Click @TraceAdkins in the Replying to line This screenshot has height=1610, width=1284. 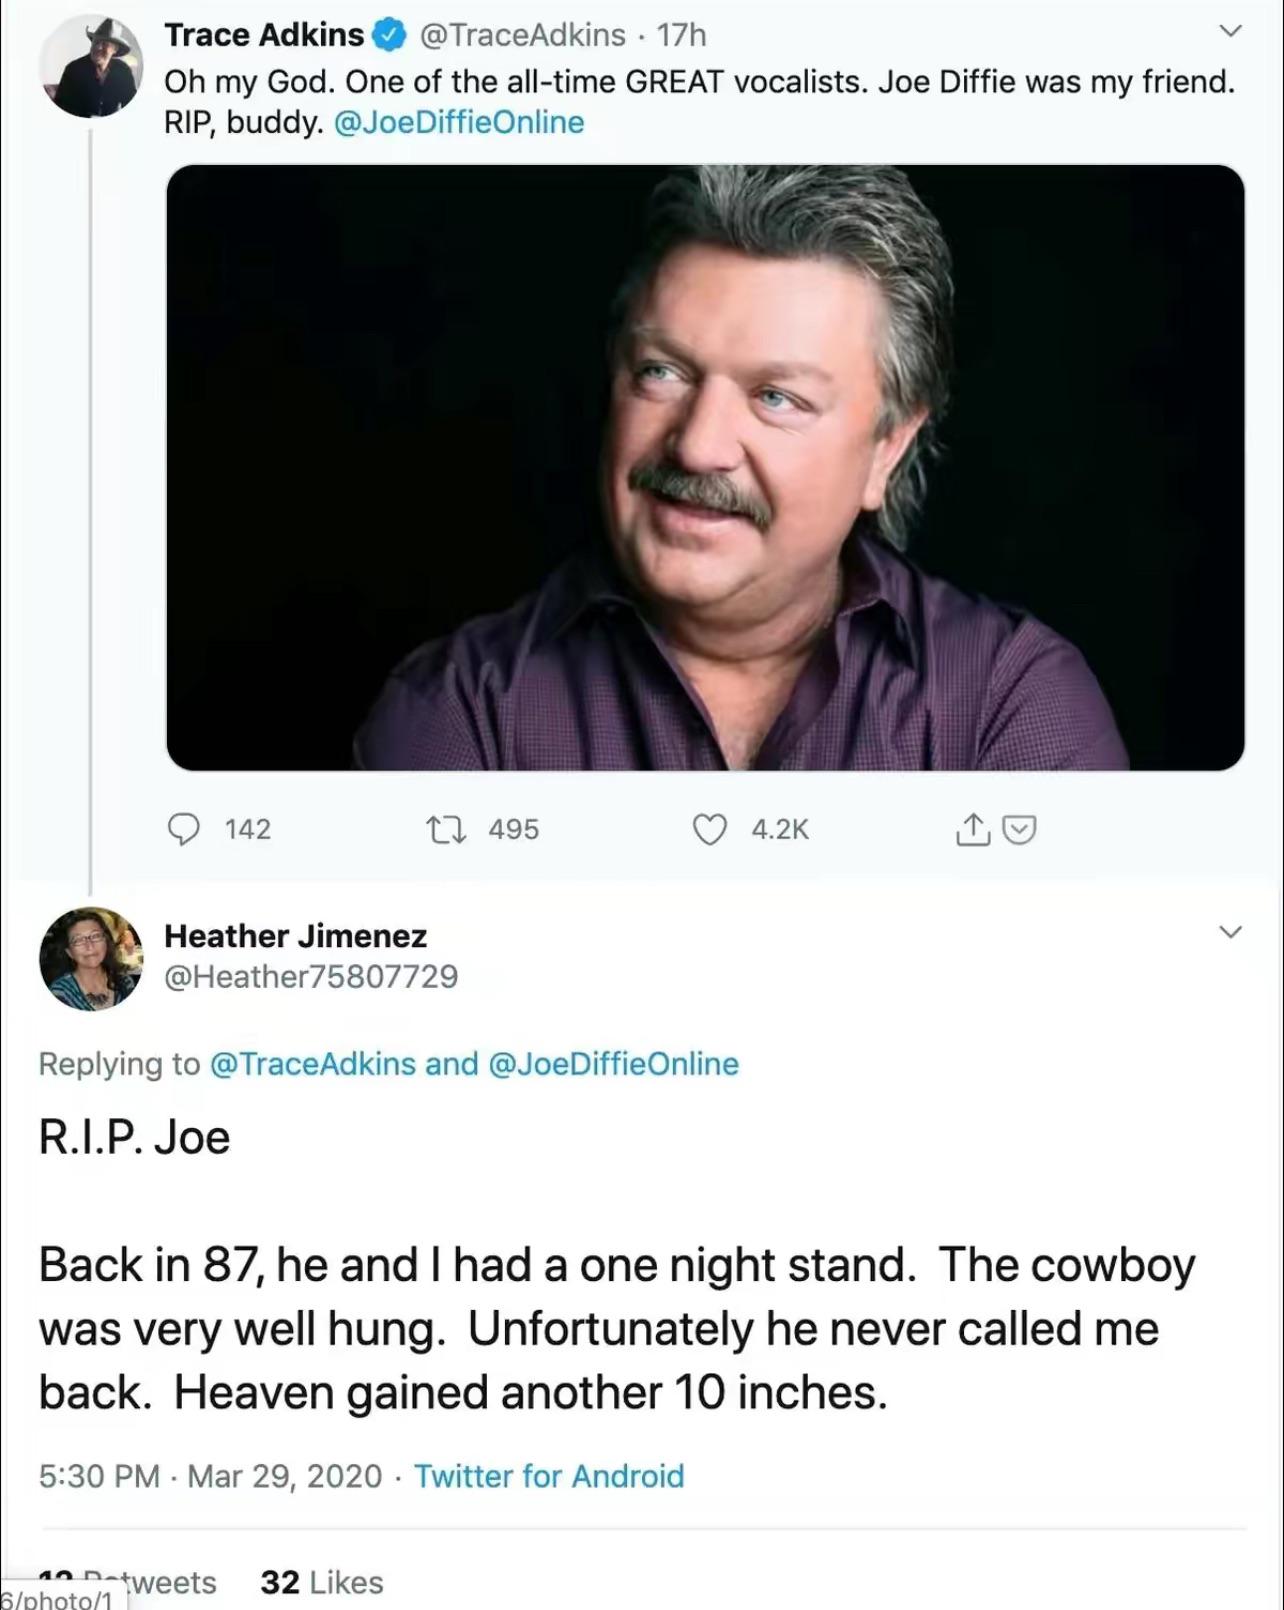312,1063
